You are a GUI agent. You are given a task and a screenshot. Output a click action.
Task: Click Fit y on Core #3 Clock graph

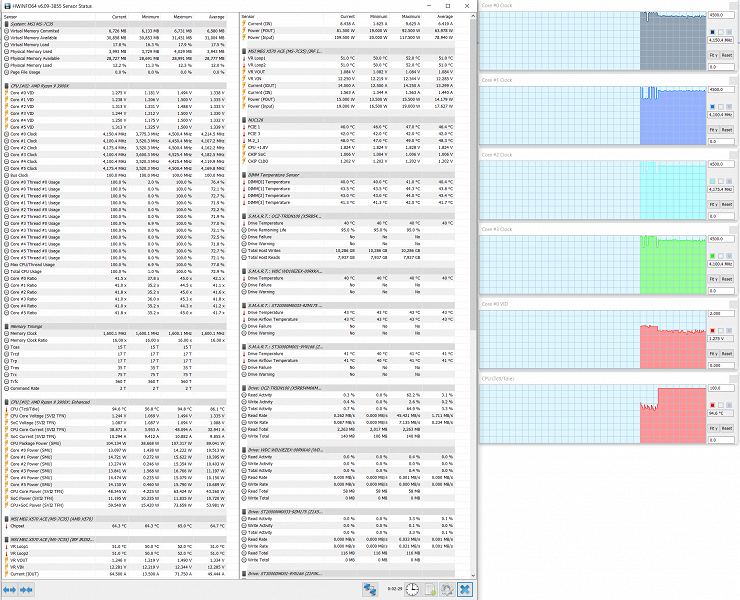click(714, 279)
